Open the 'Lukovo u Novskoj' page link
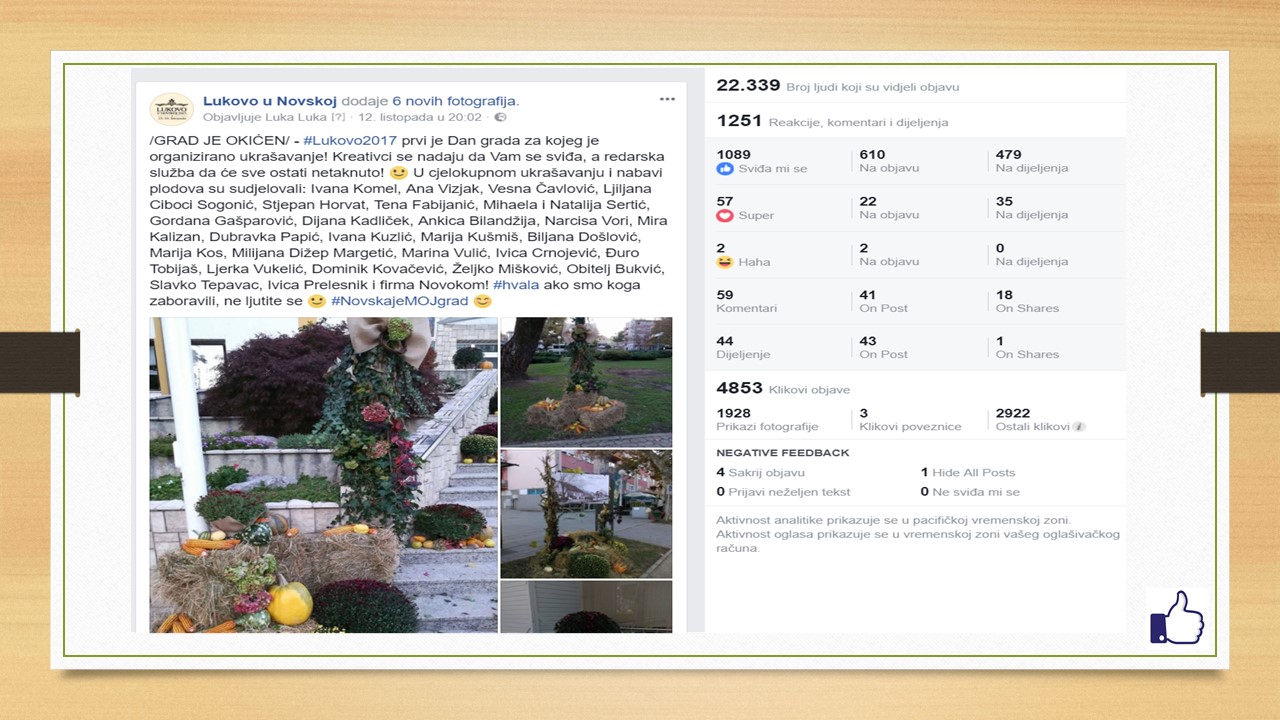Viewport: 1280px width, 720px height. pyautogui.click(x=269, y=100)
